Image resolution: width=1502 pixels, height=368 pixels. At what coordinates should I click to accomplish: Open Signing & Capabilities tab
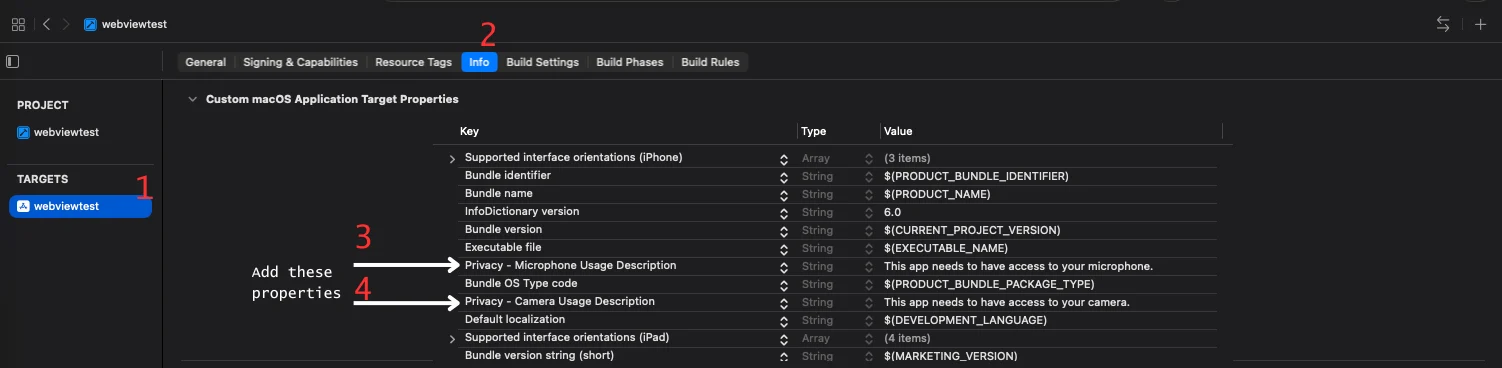coord(300,62)
